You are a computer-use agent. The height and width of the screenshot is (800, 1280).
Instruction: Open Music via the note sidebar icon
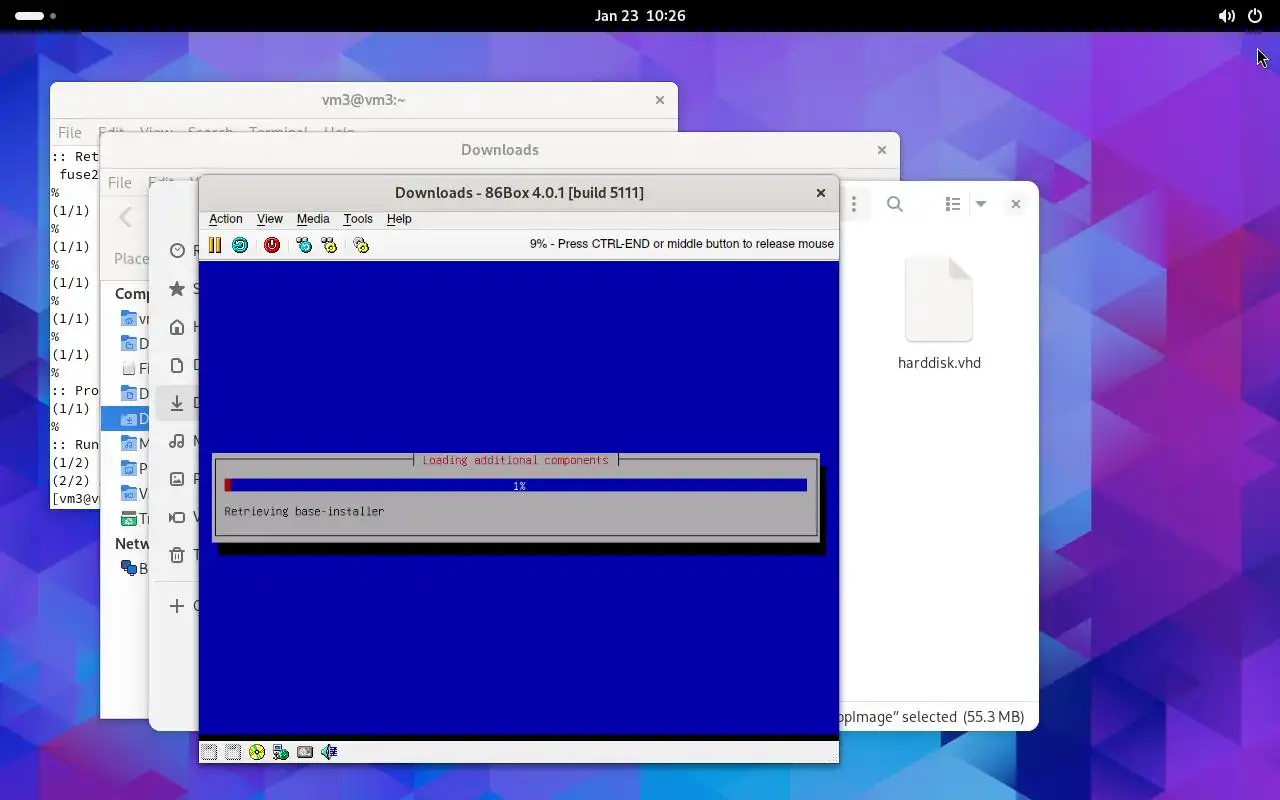tap(177, 441)
